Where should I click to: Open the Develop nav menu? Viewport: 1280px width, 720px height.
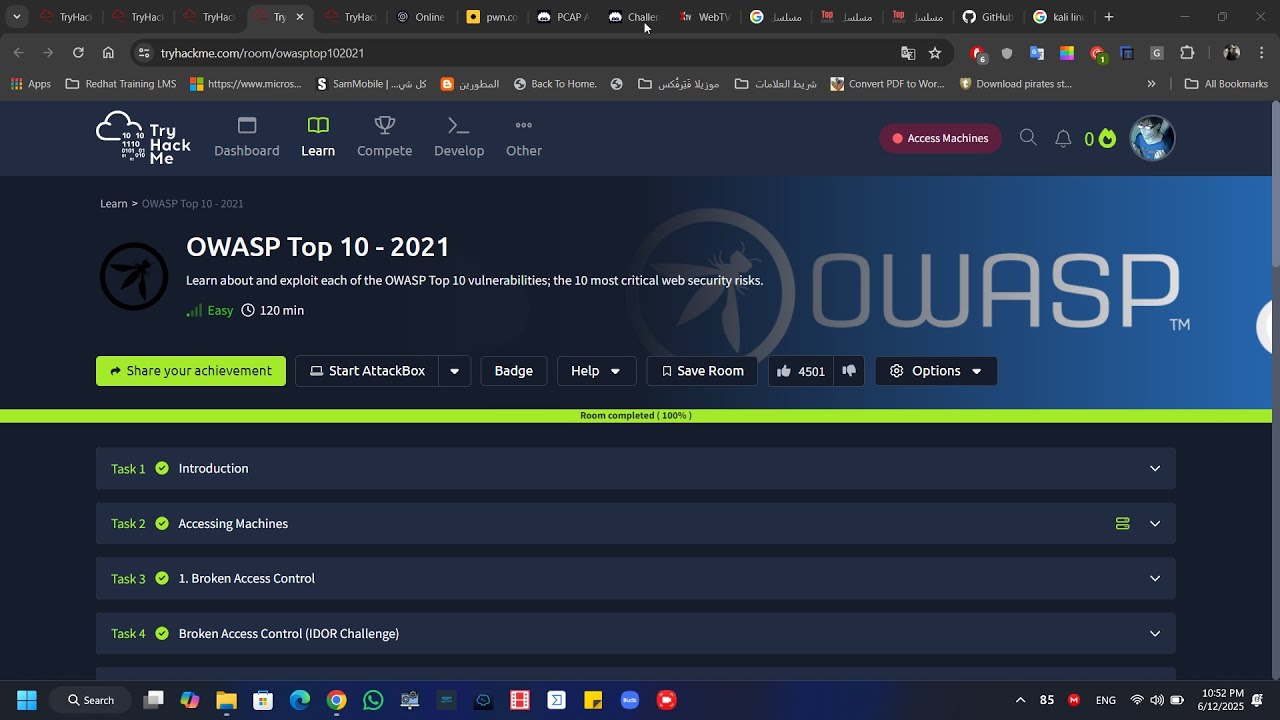(459, 138)
